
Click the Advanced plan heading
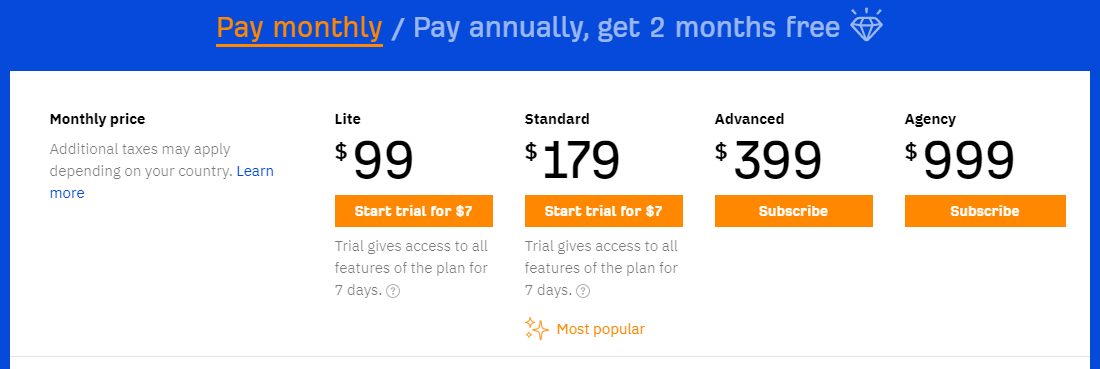[x=749, y=119]
